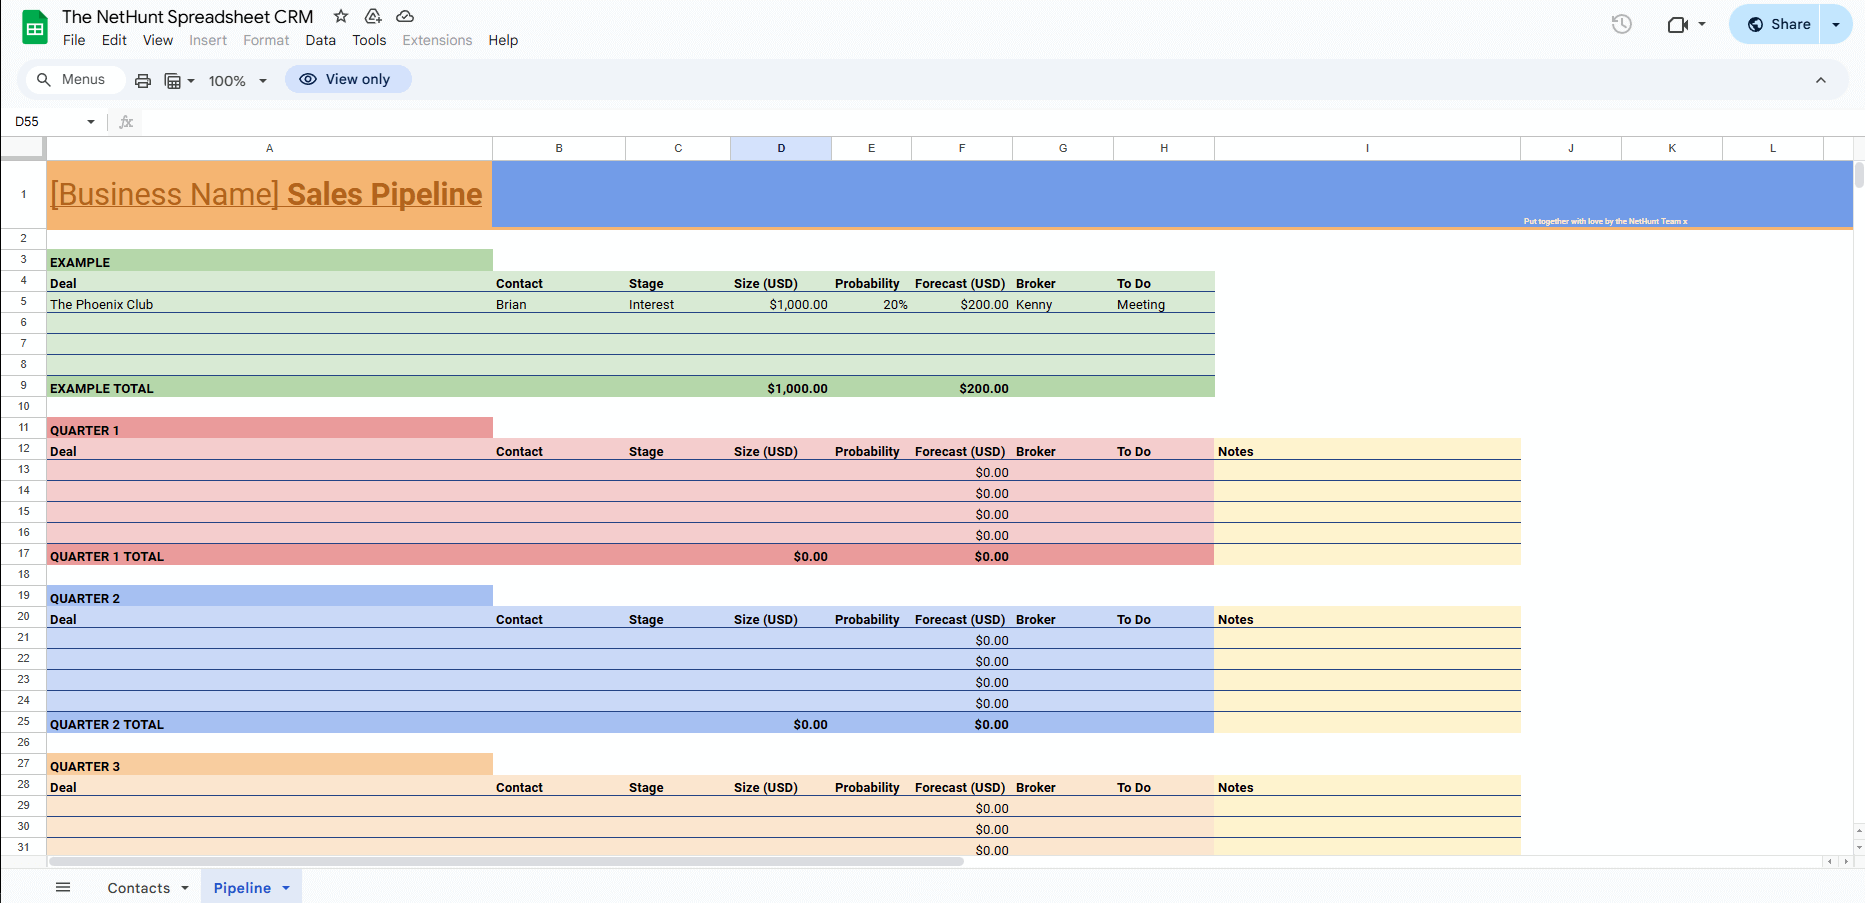This screenshot has height=903, width=1865.
Task: Click the Share button
Action: click(1778, 23)
